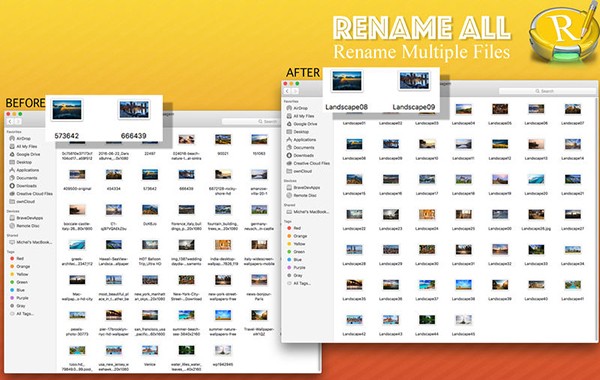Select the 409500-original image thumbnail
The width and height of the screenshot is (600, 380).
tap(77, 175)
